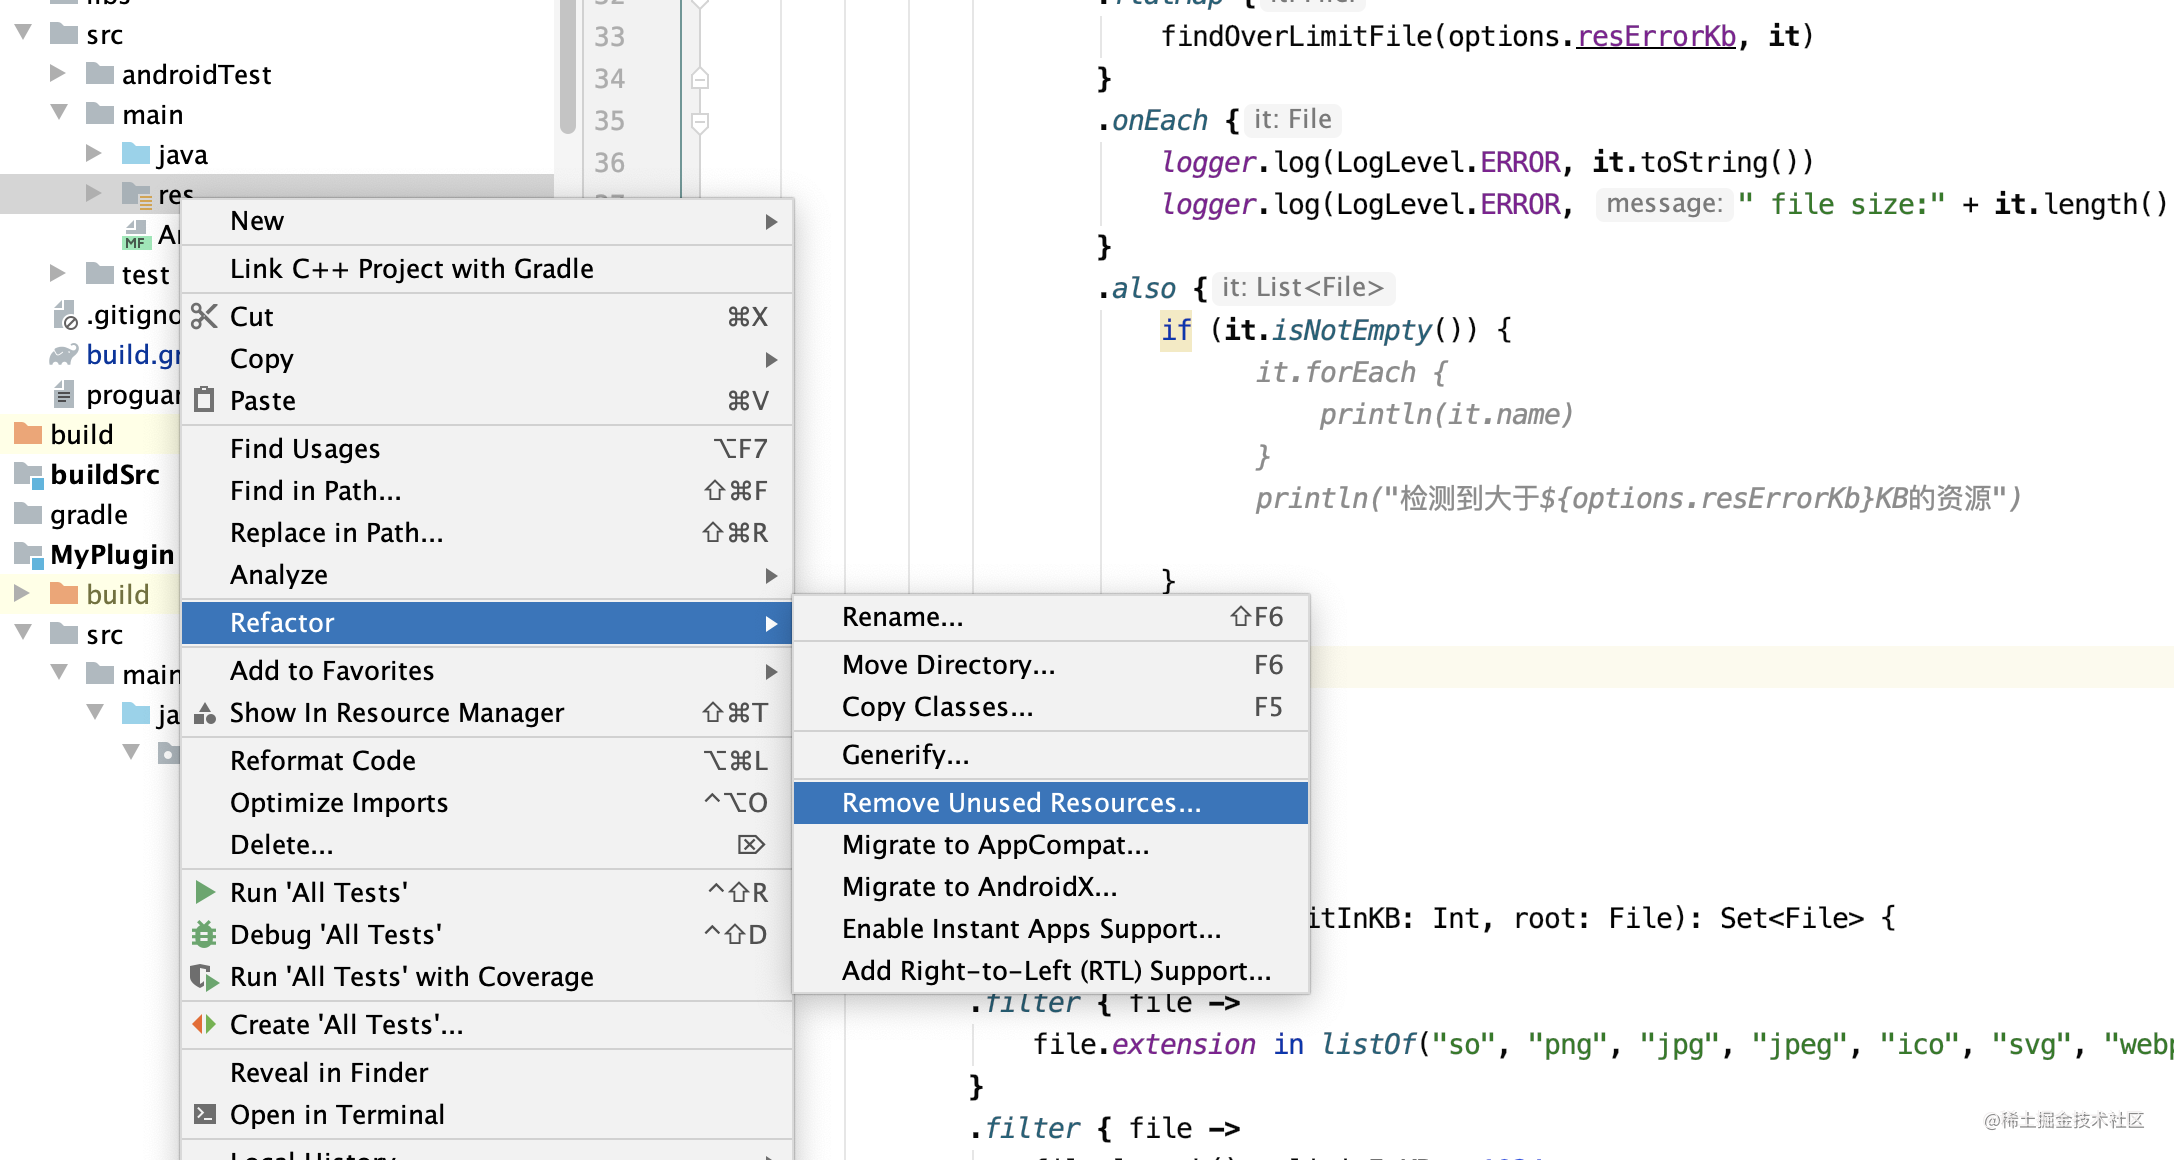Click the Paste clipboard icon
2174x1160 pixels.
click(x=204, y=400)
